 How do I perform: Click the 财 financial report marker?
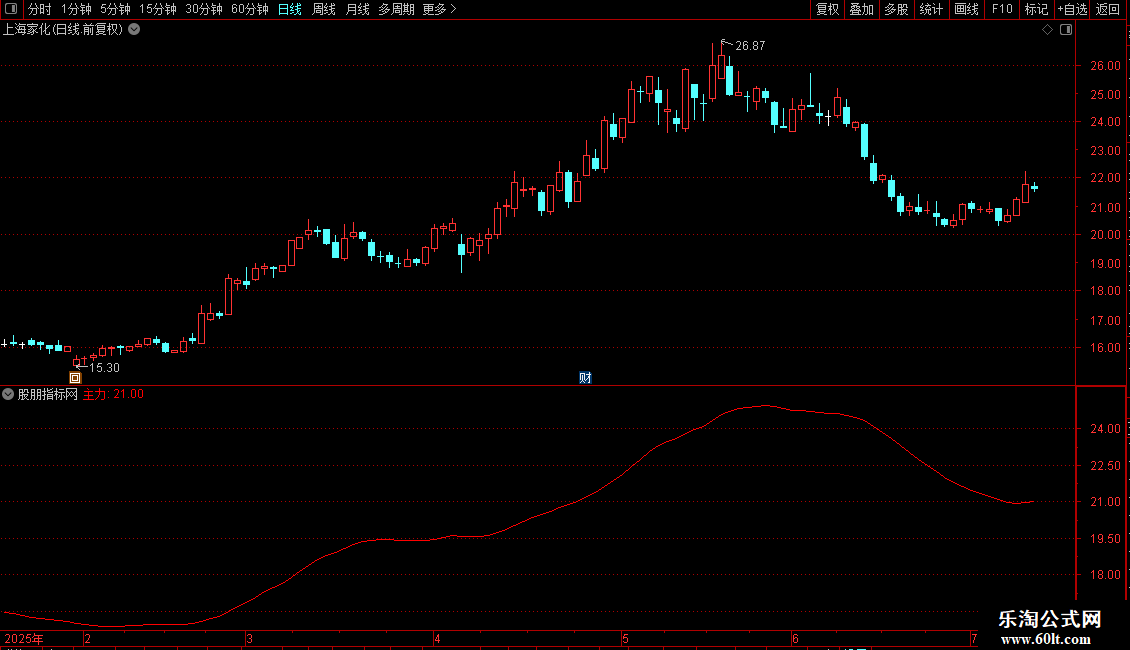click(x=585, y=378)
